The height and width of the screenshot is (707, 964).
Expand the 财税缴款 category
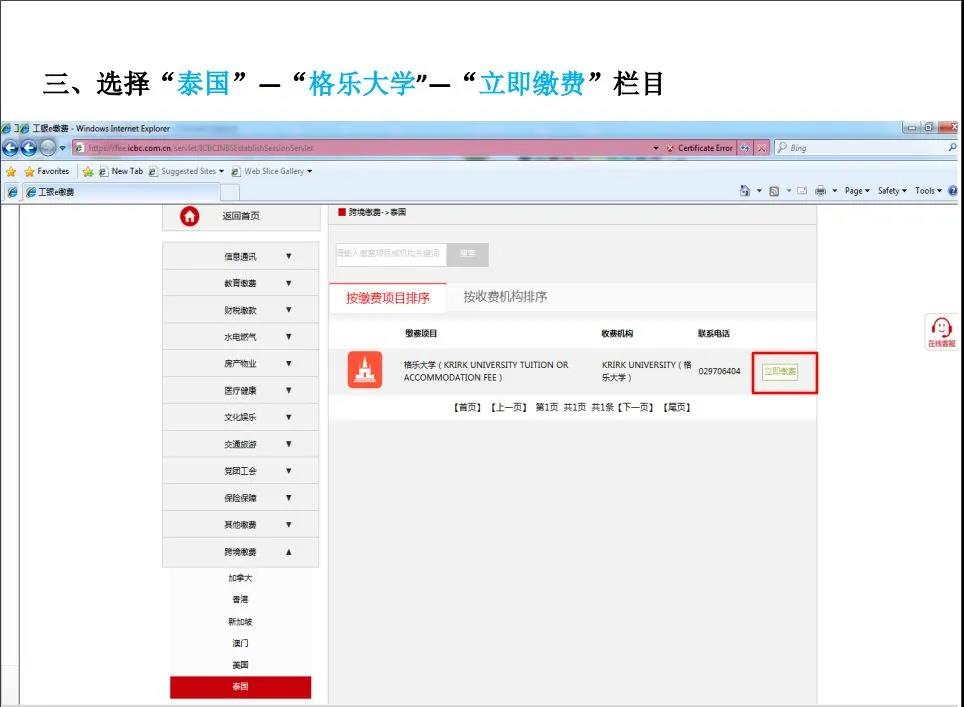240,310
